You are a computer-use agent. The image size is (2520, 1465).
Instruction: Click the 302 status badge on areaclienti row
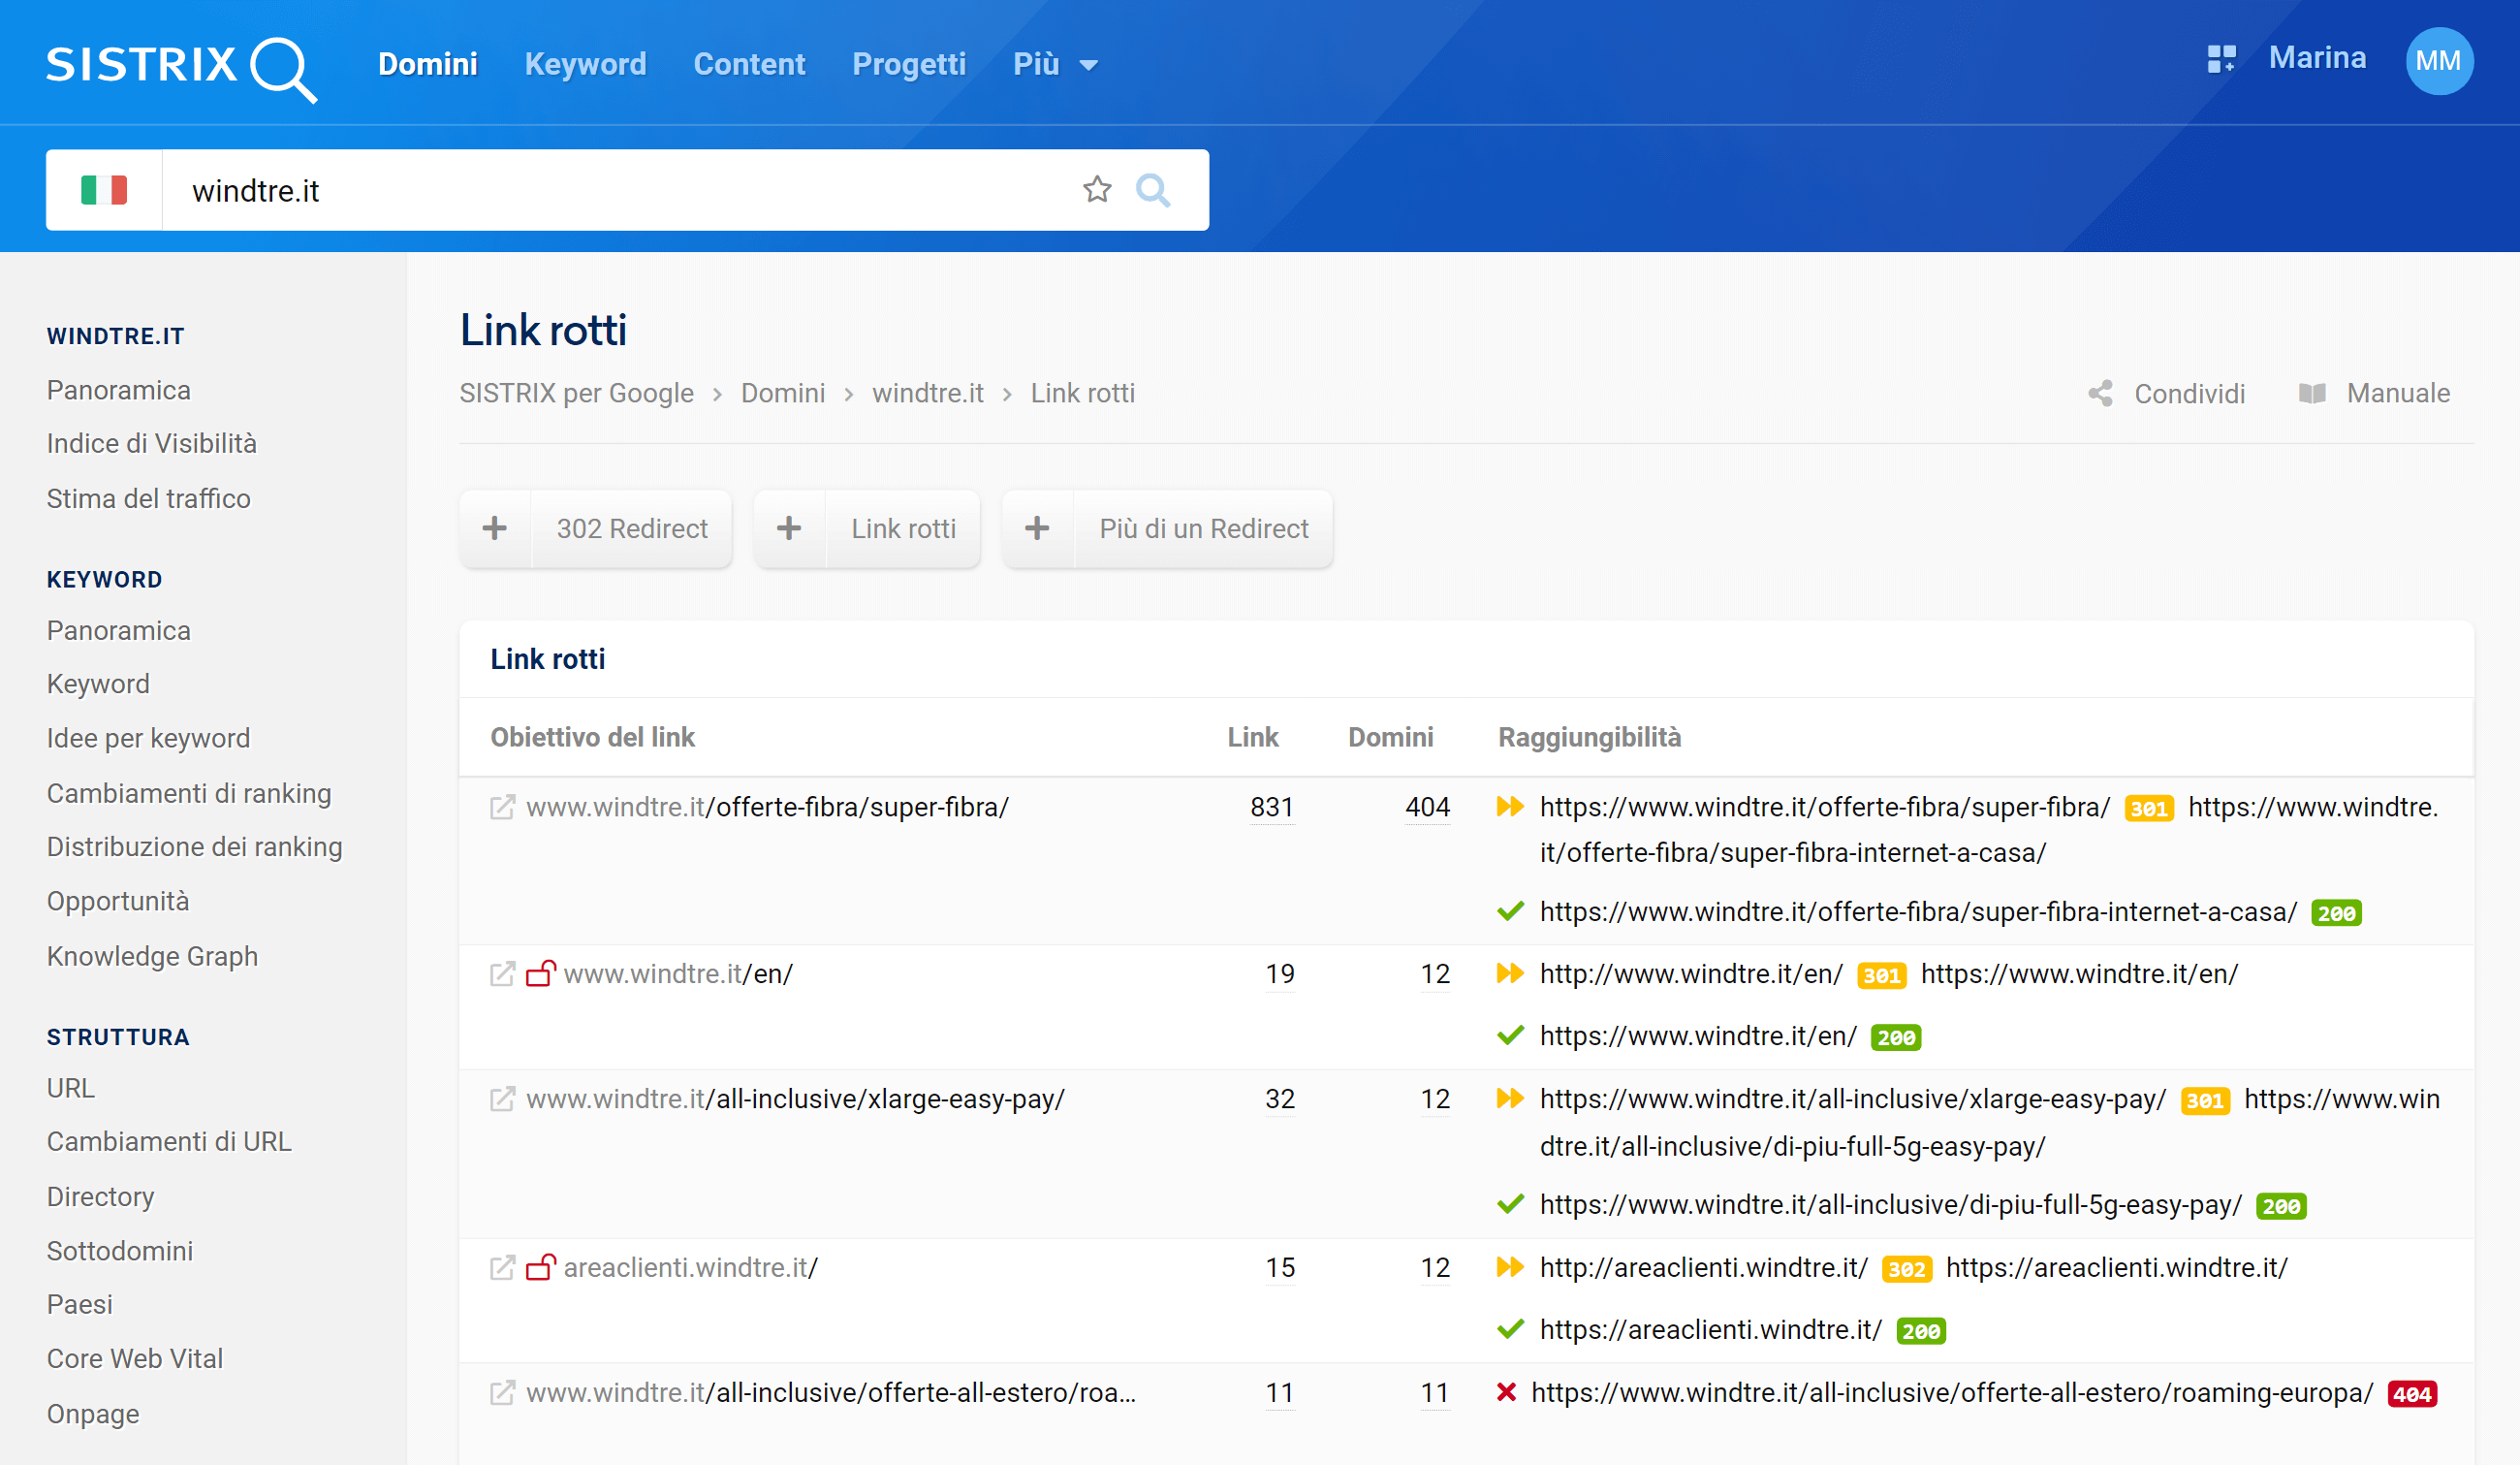1906,1269
